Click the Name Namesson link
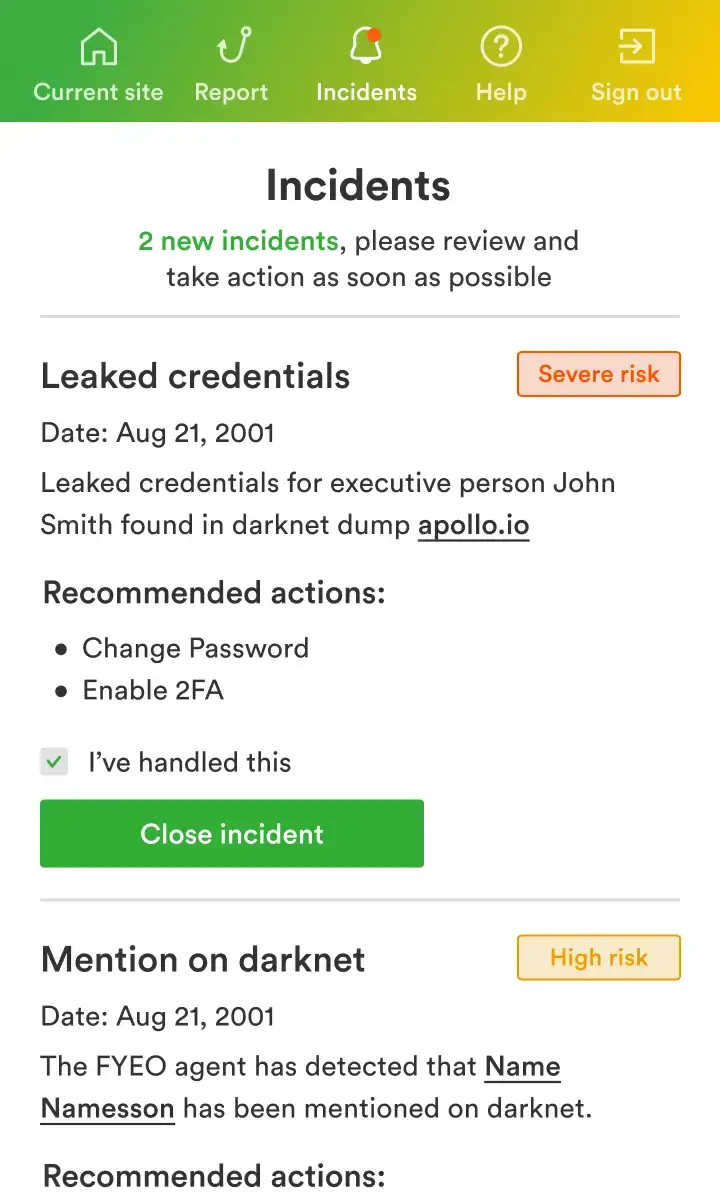 (107, 1108)
